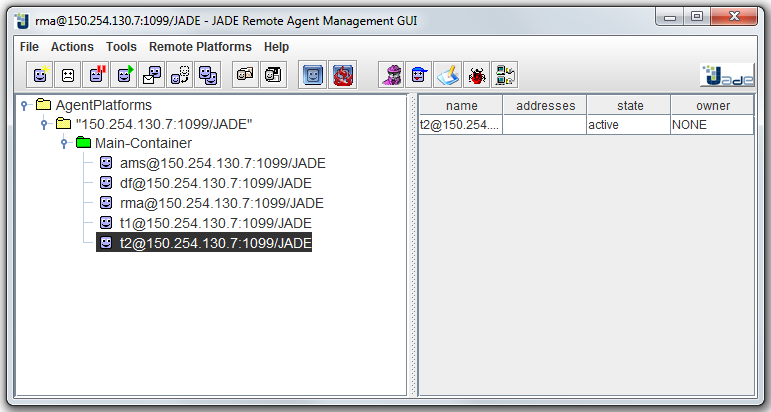
Task: Click the Jade logo in toolbar
Action: 727,75
